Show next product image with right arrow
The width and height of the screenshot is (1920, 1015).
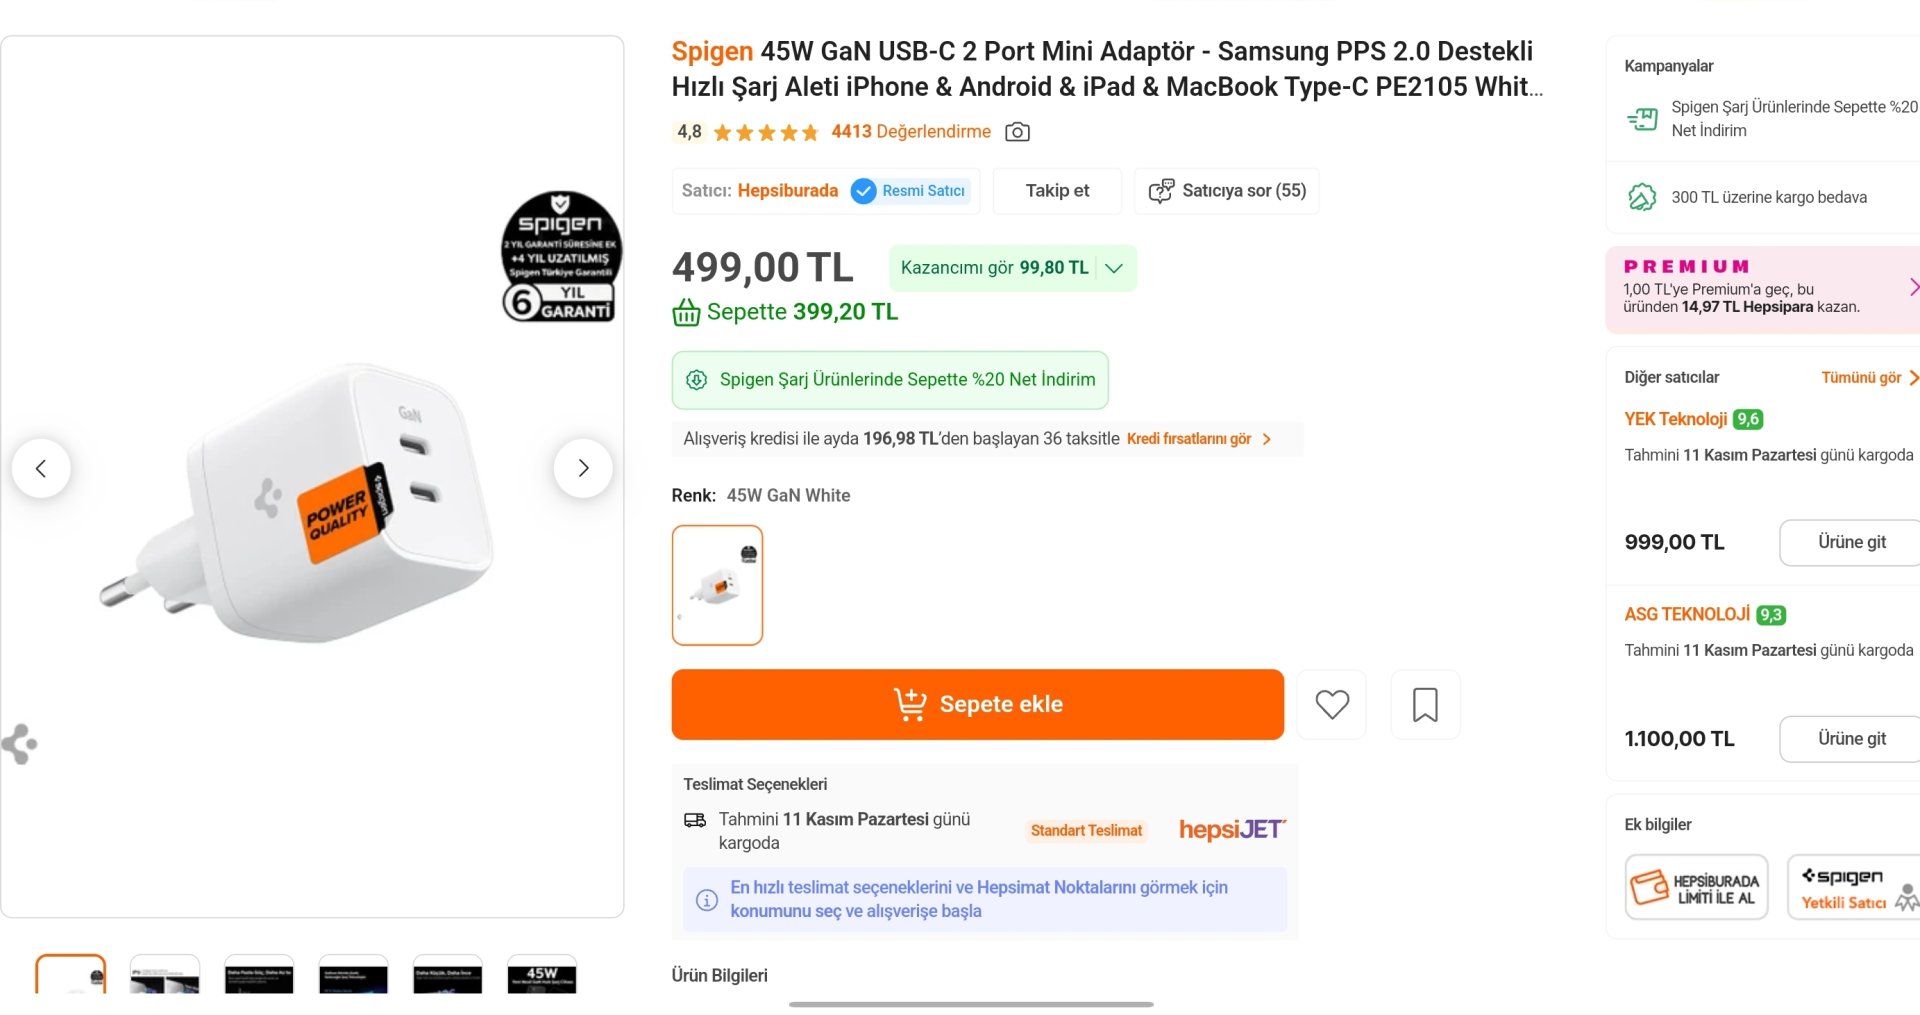coord(583,468)
